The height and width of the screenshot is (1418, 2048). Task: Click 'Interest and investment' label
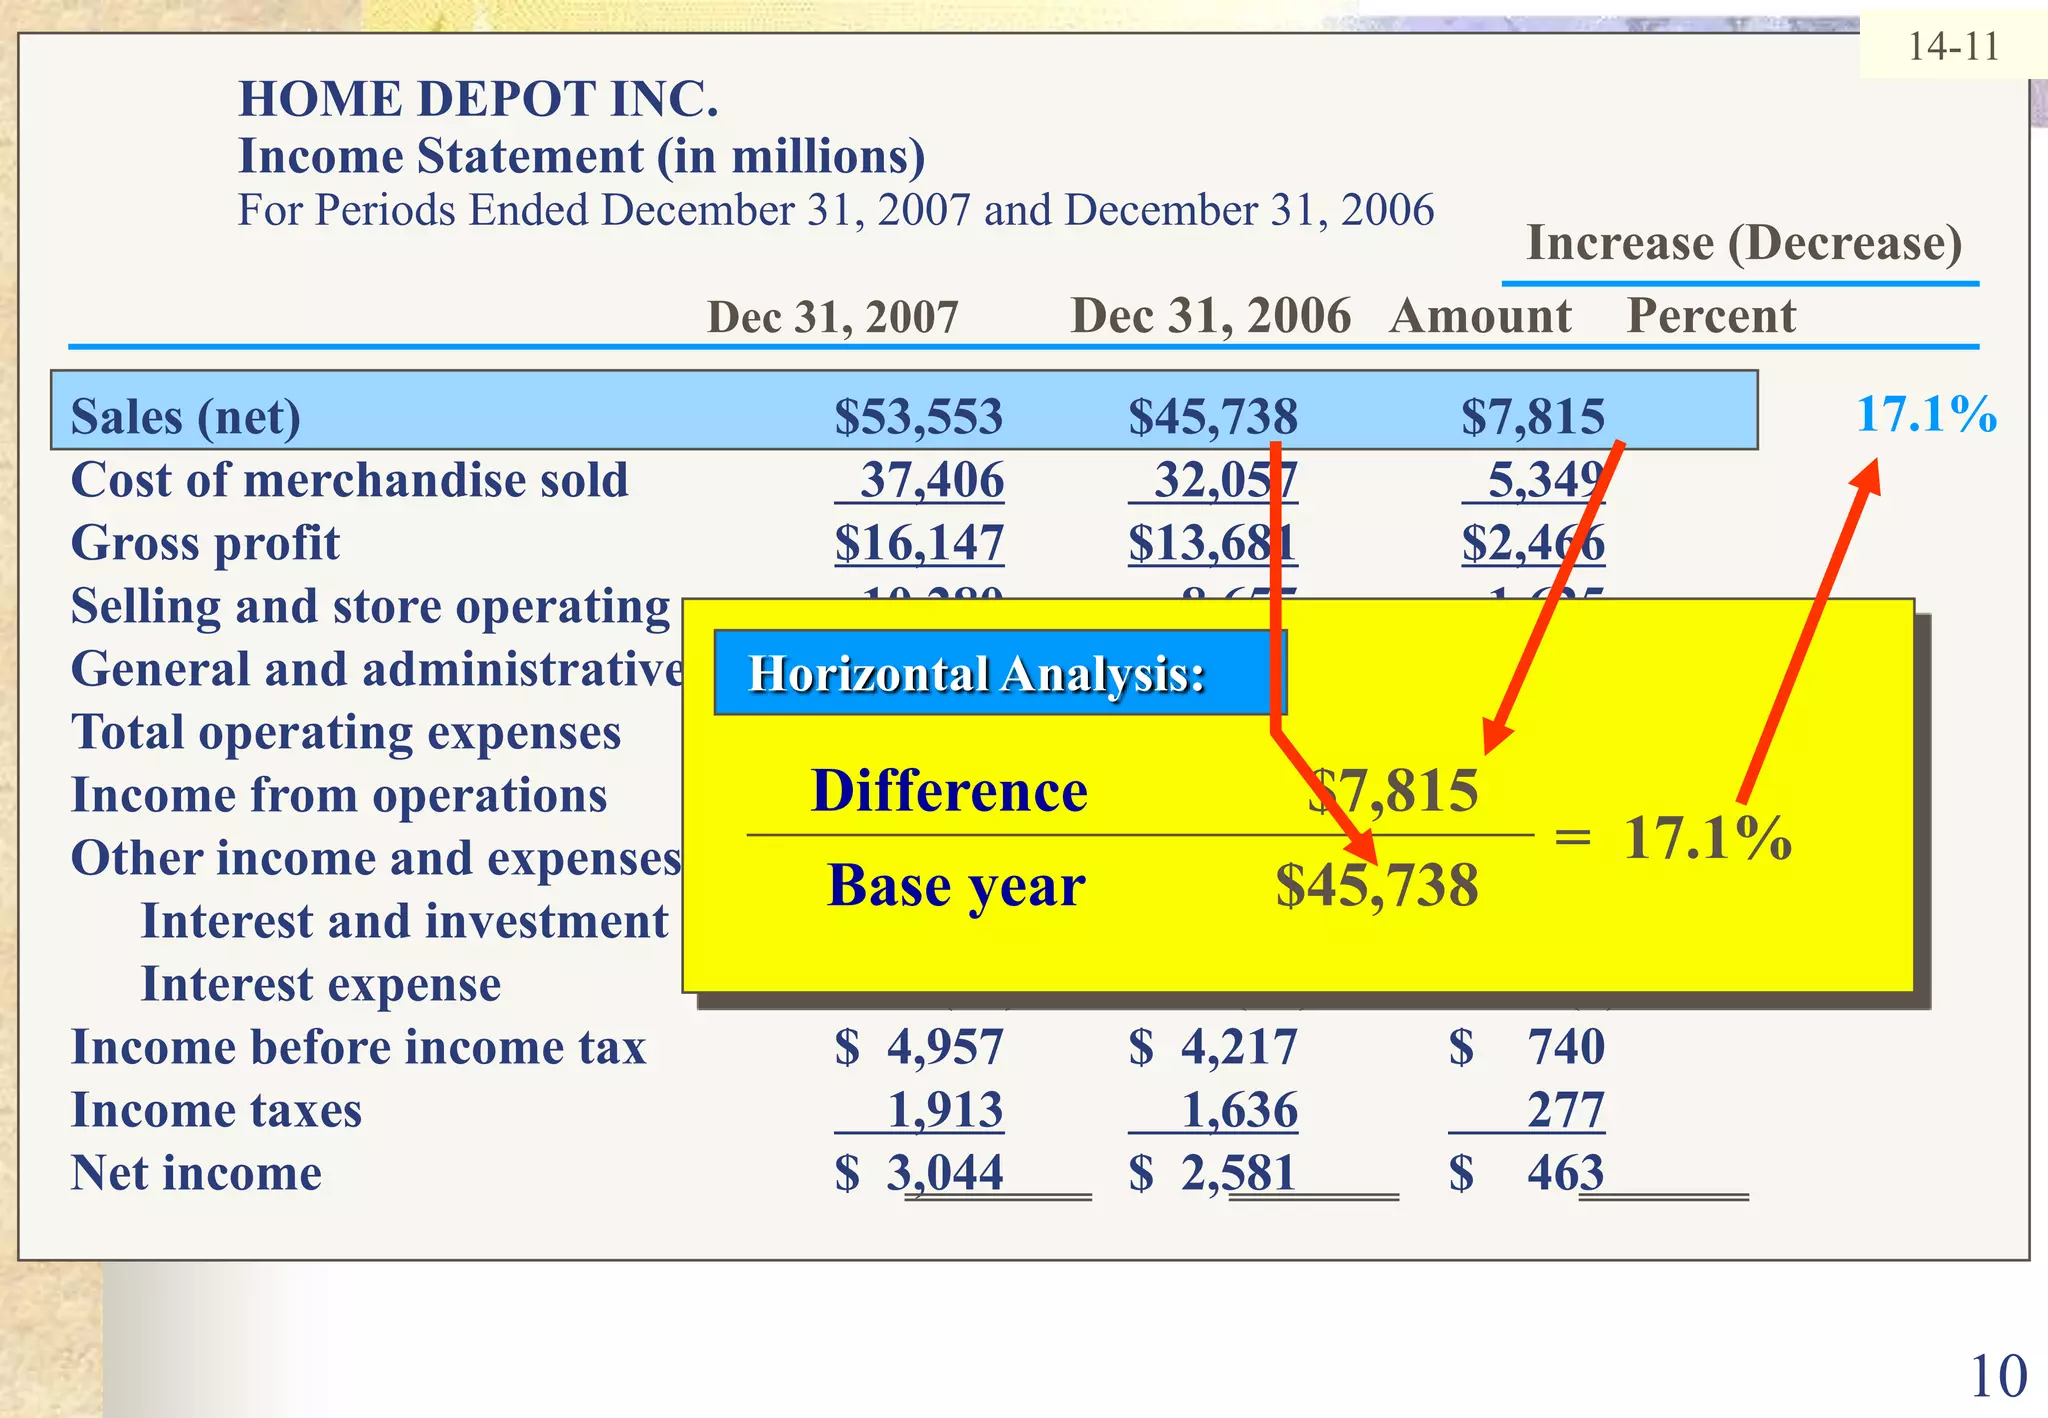404,921
